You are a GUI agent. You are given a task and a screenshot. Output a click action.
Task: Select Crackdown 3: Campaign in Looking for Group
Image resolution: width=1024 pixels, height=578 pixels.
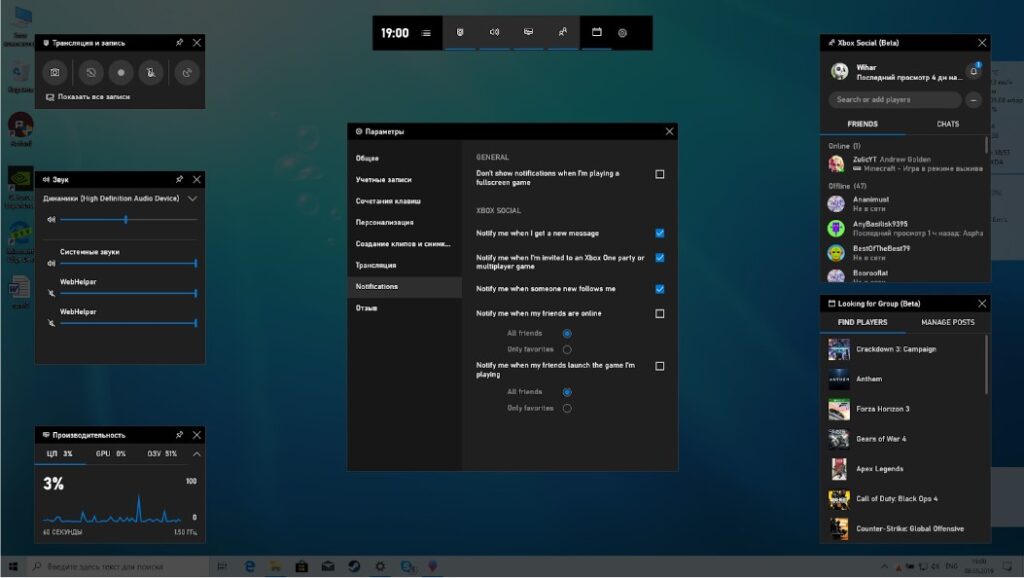pyautogui.click(x=904, y=349)
